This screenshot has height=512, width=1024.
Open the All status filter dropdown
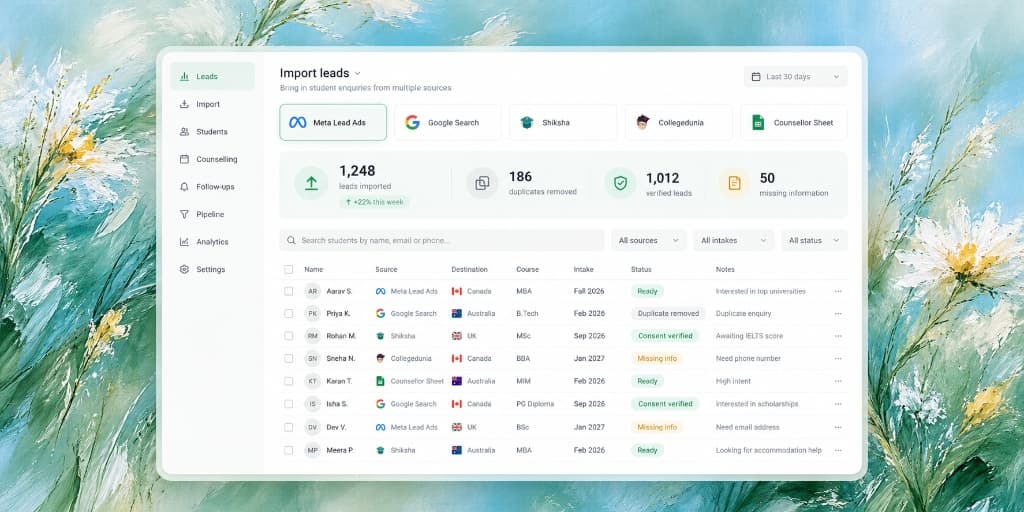(814, 240)
